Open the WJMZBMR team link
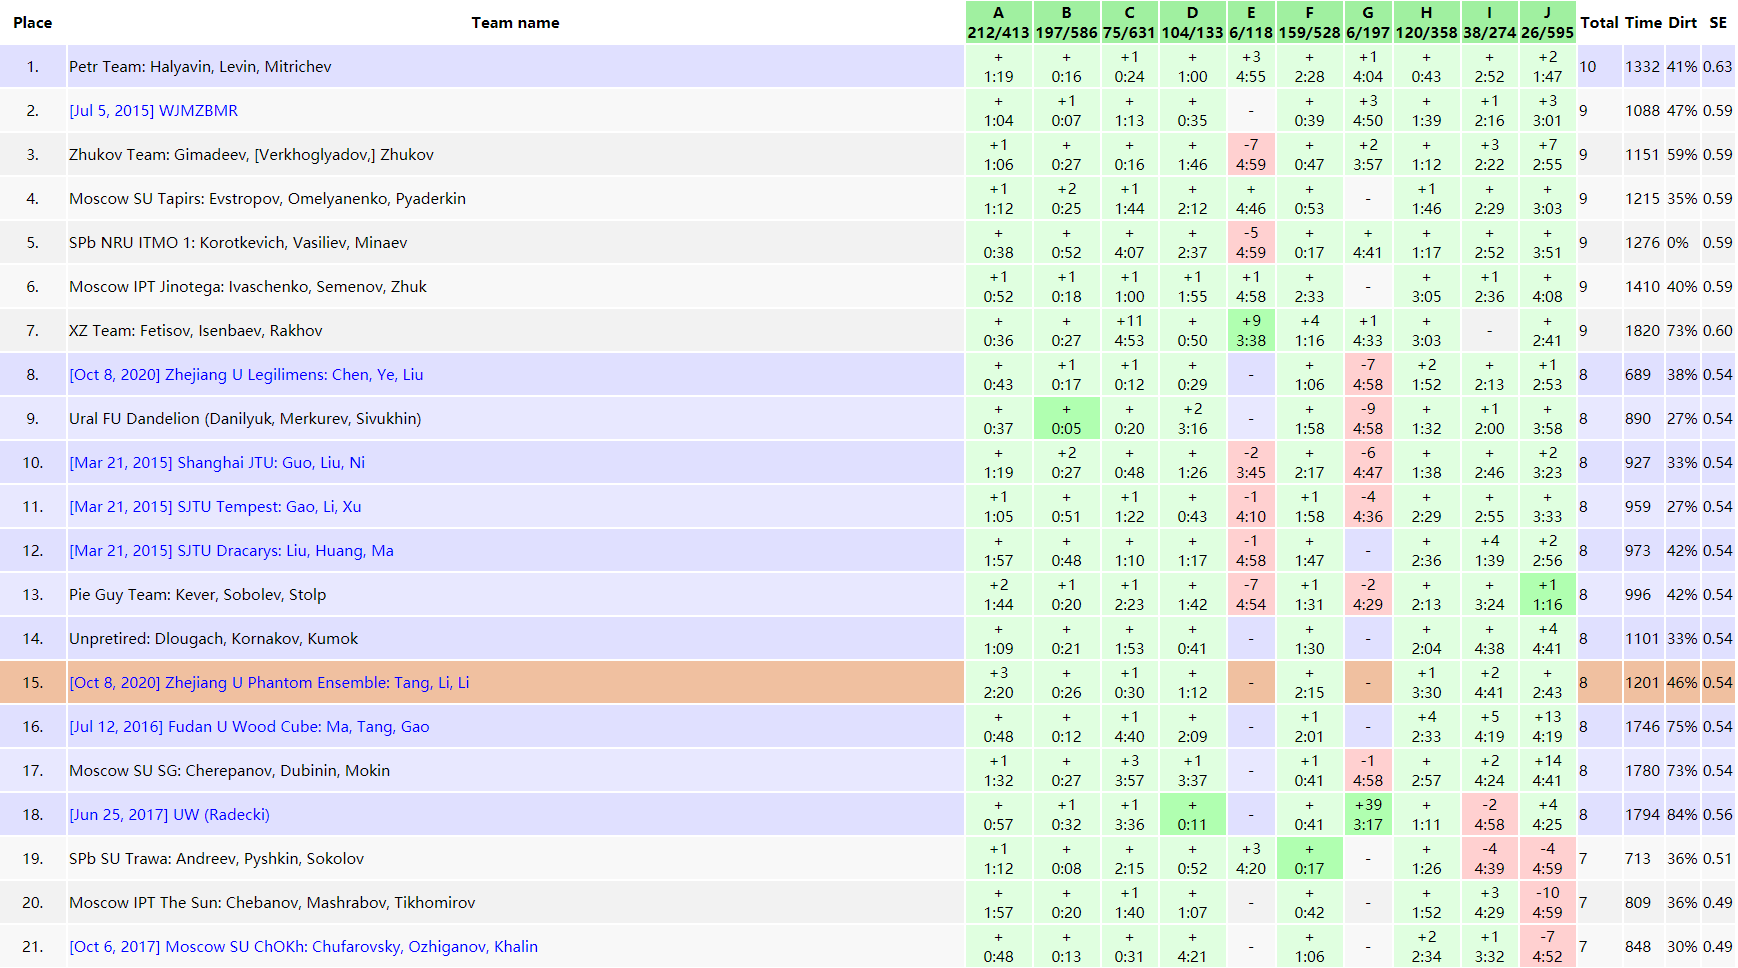The height and width of the screenshot is (968, 1738). tap(153, 111)
